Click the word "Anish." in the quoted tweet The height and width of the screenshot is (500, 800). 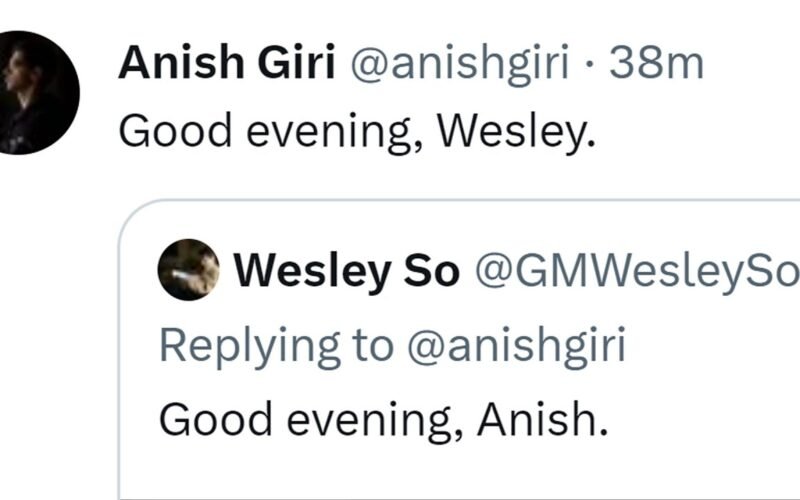542,419
